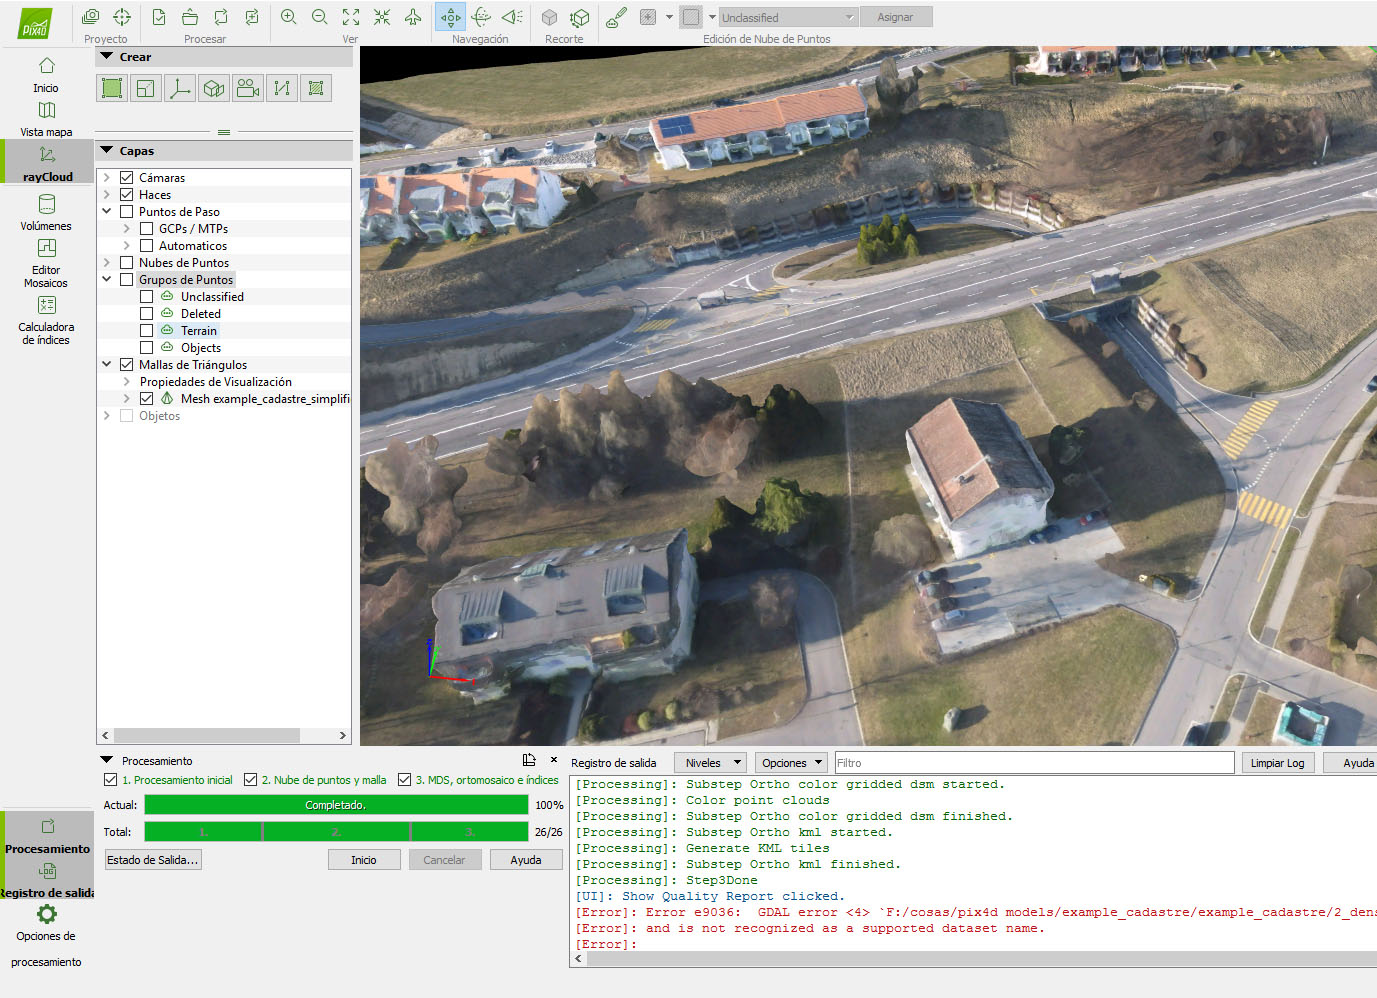1377x998 pixels.
Task: Click the Limpiar Log button
Action: (1277, 763)
